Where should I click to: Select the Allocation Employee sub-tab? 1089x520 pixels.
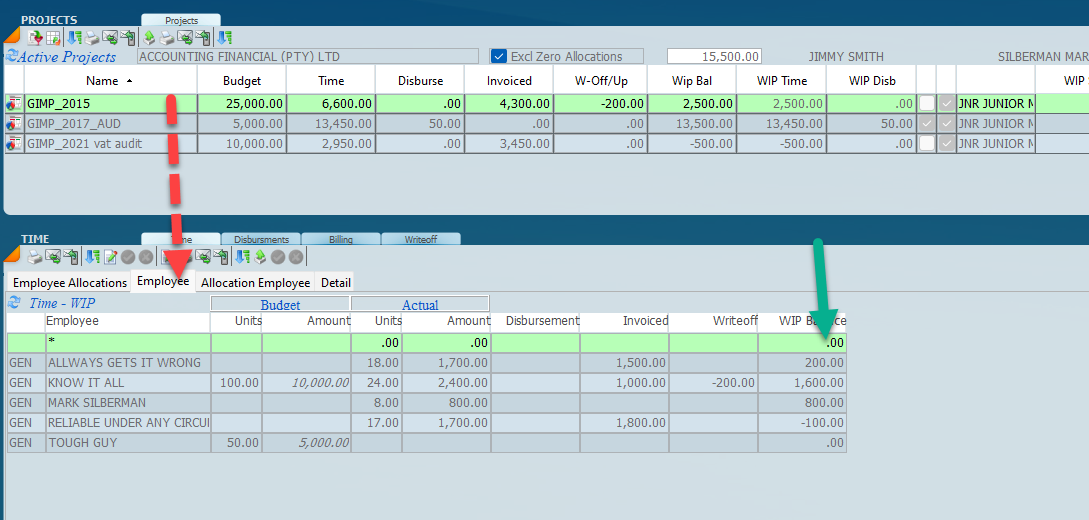click(255, 283)
